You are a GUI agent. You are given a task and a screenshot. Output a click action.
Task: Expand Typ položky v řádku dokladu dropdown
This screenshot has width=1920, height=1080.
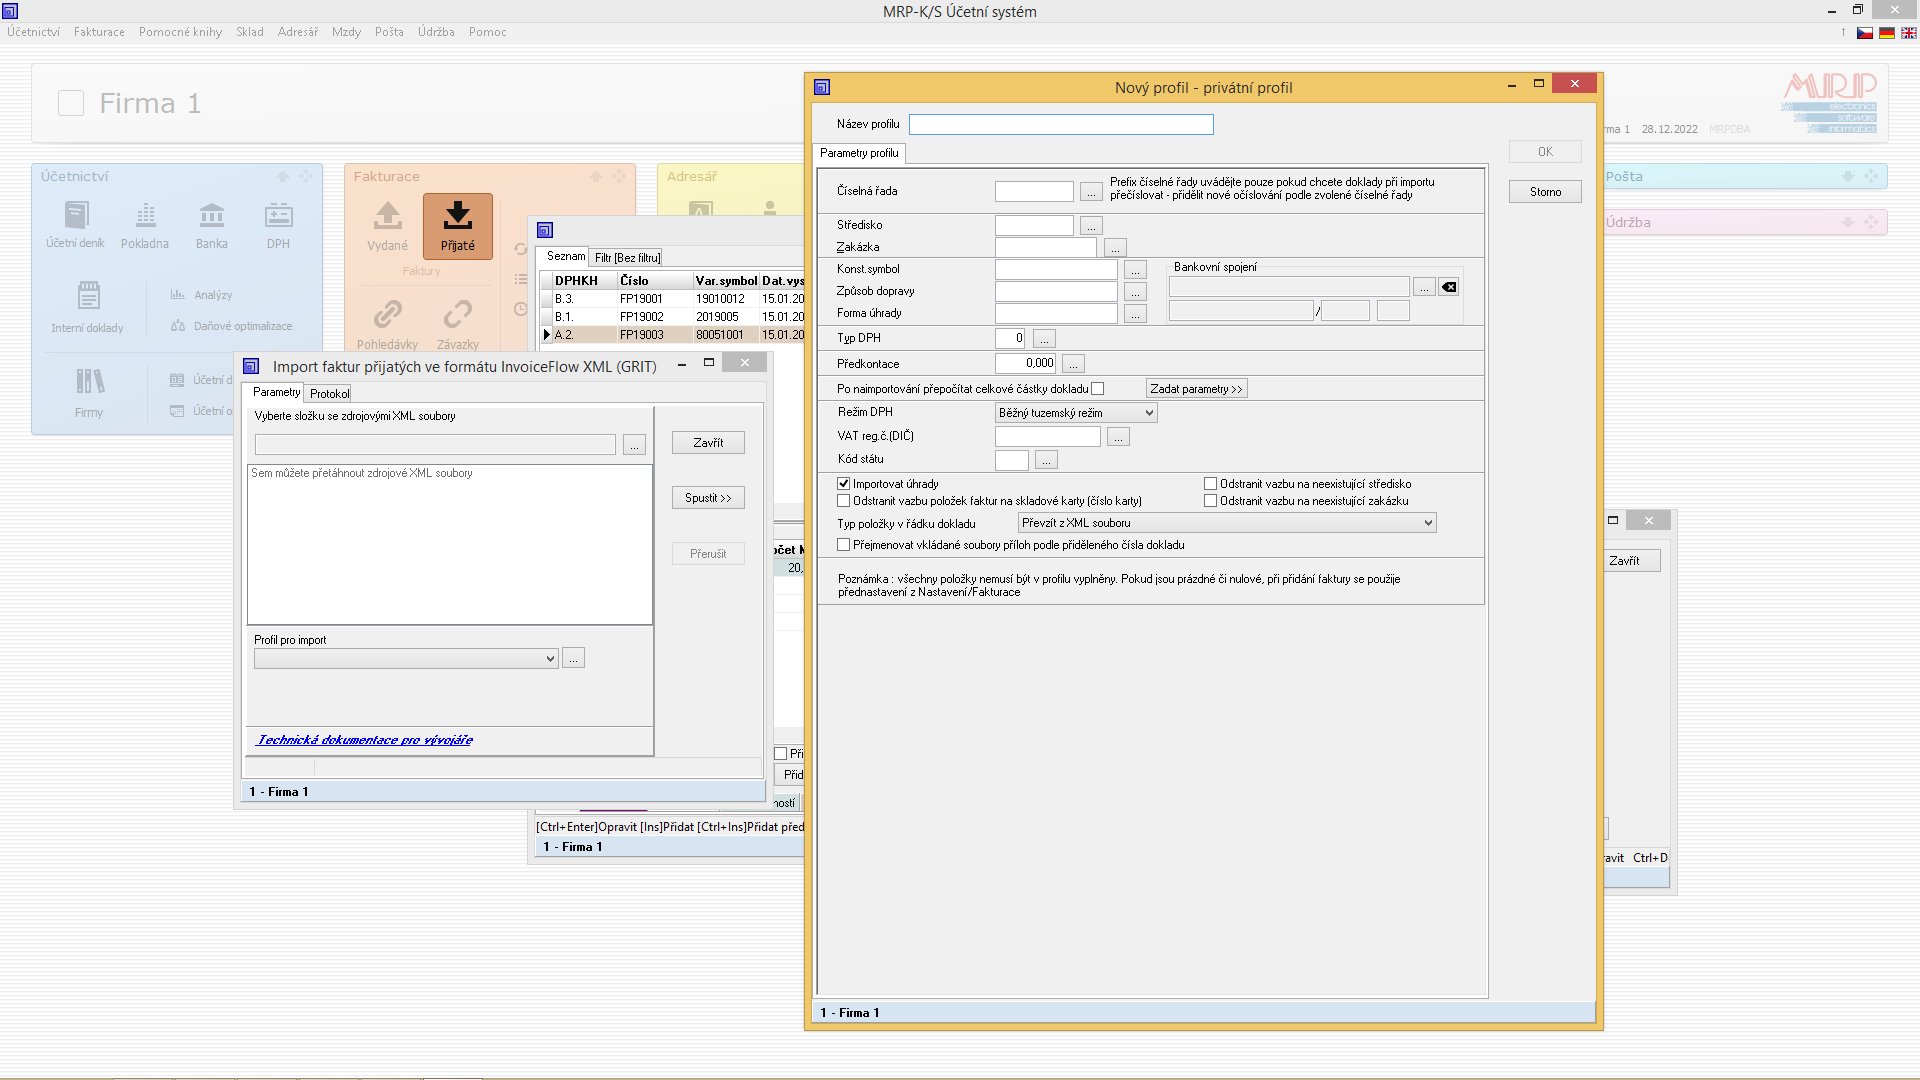click(1428, 522)
